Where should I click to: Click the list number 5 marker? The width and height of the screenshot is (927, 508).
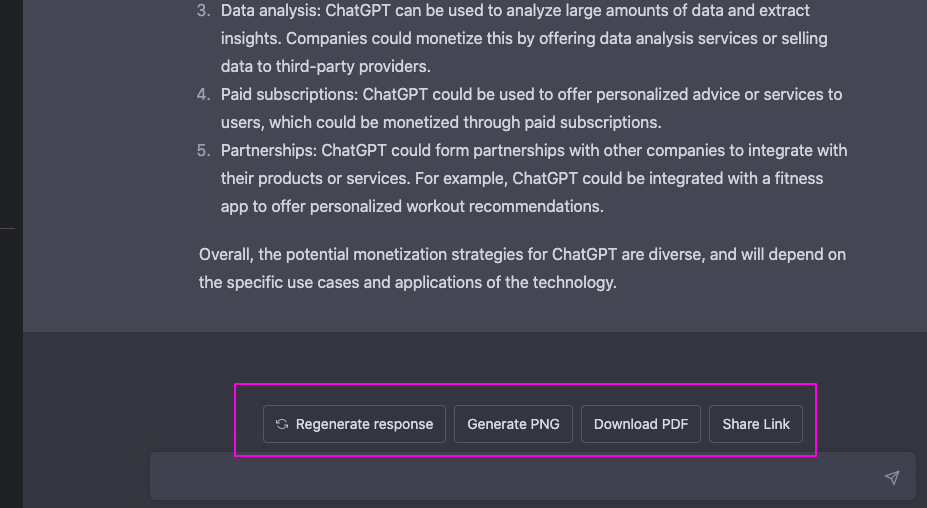pos(203,151)
